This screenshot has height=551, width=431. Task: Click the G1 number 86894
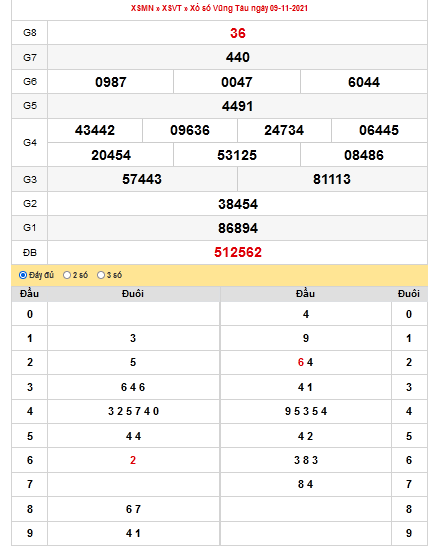(x=238, y=228)
